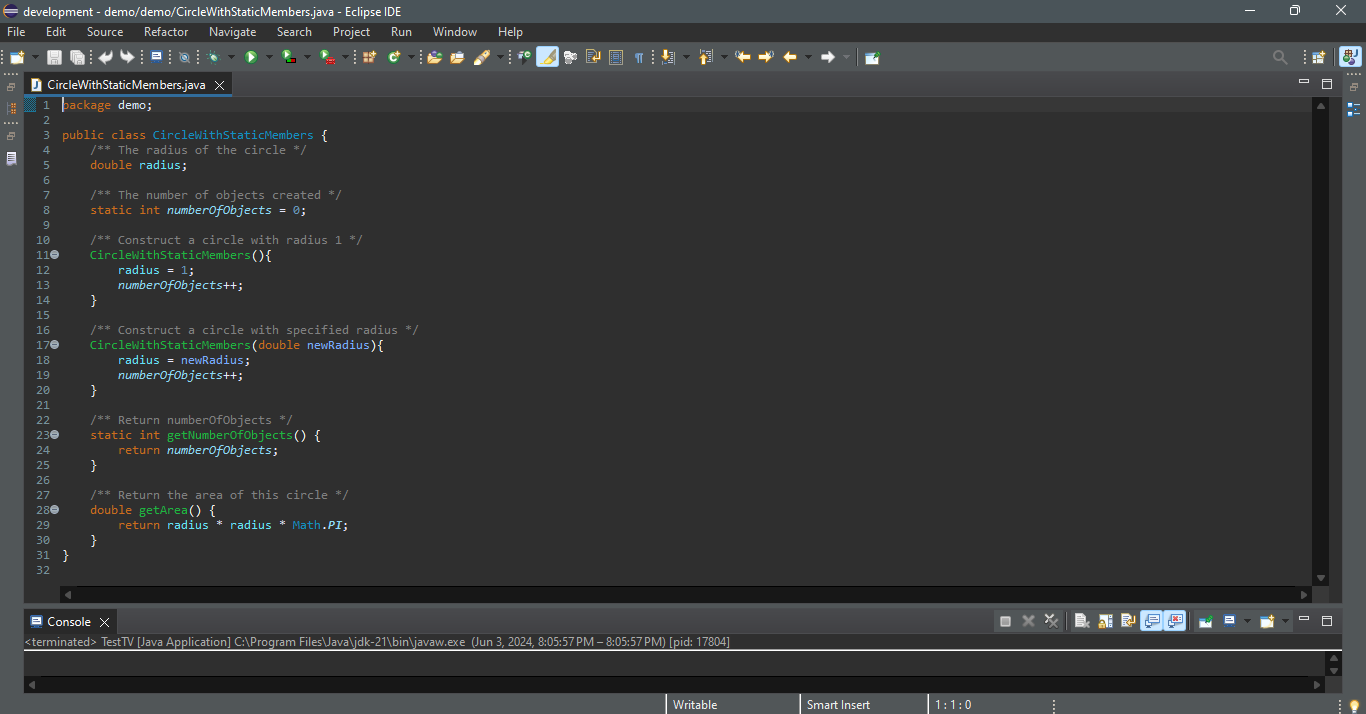
Task: Open the File menu
Action: 16,32
